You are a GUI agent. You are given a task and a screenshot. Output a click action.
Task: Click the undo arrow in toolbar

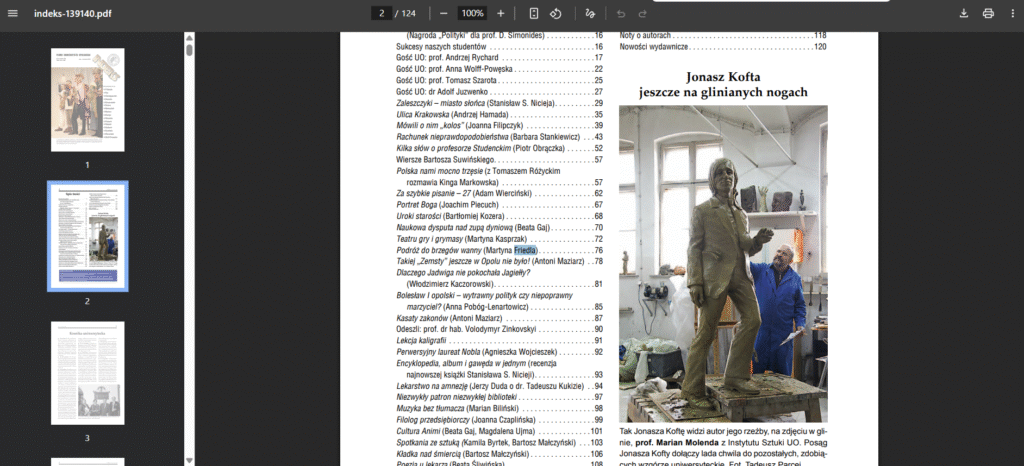coord(620,13)
